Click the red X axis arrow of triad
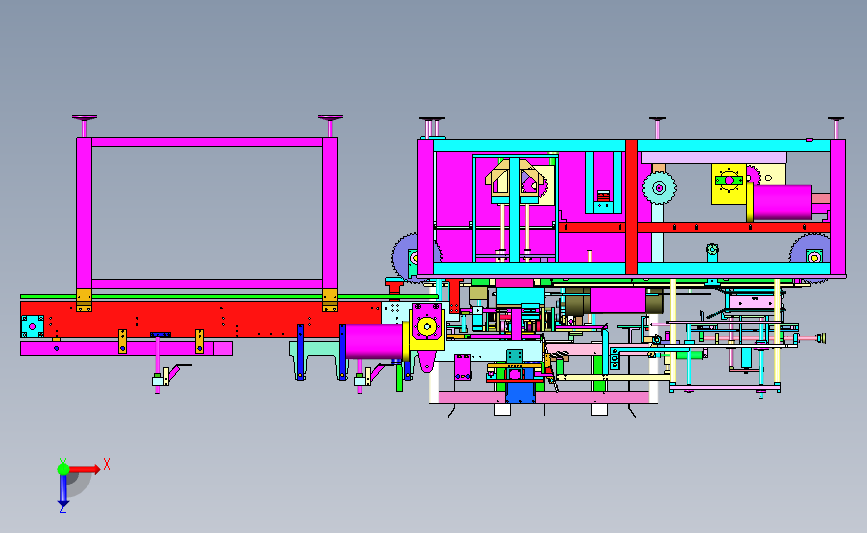 click(85, 469)
